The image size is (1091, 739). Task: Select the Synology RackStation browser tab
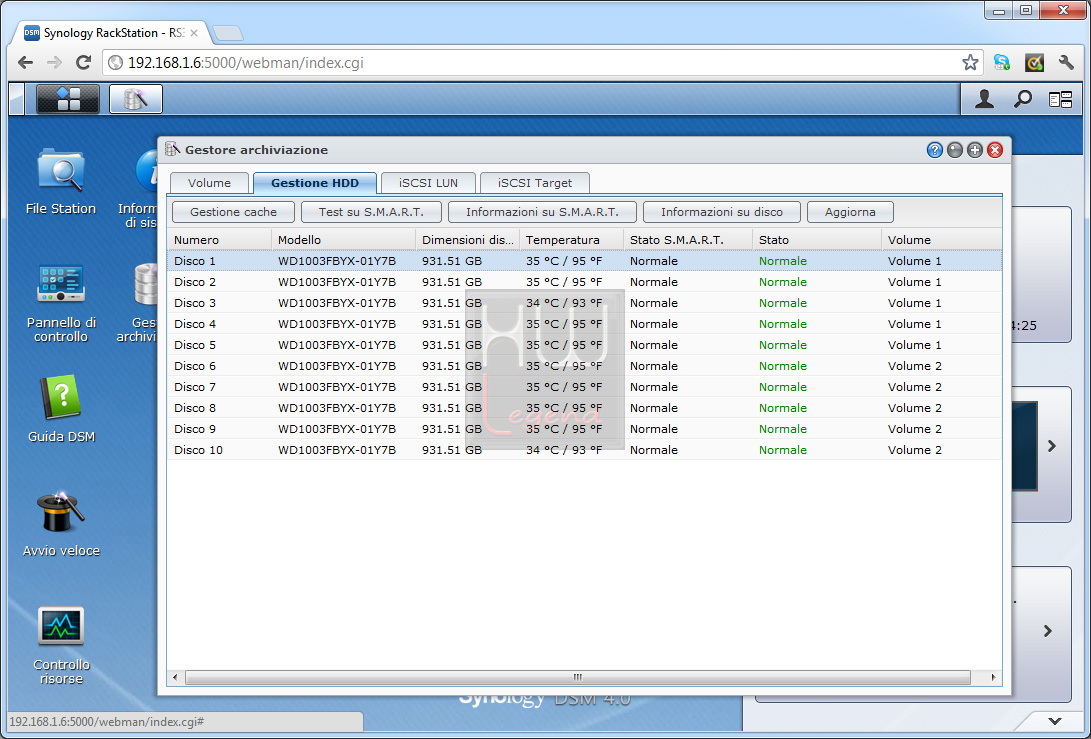(111, 33)
